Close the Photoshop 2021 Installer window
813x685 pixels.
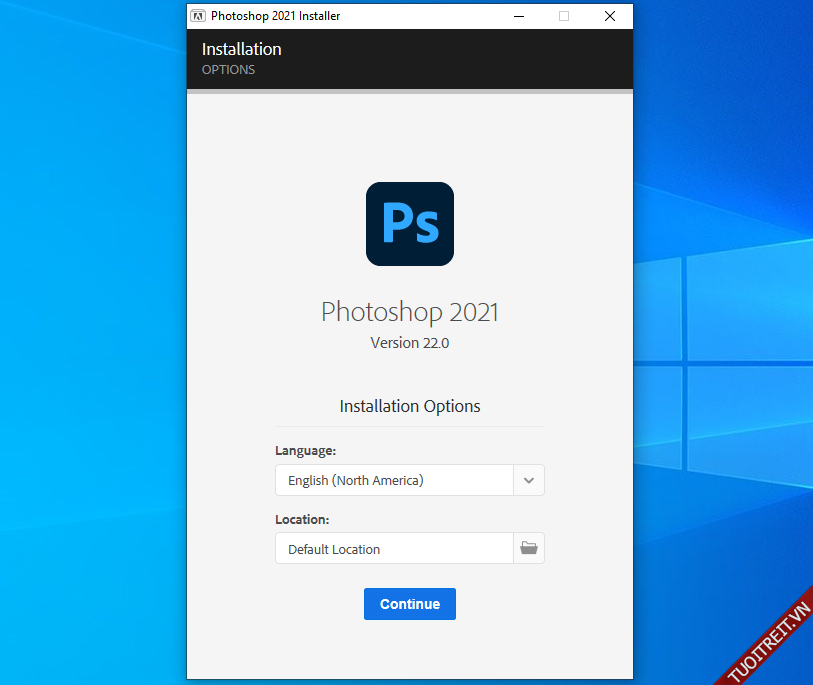pos(610,16)
